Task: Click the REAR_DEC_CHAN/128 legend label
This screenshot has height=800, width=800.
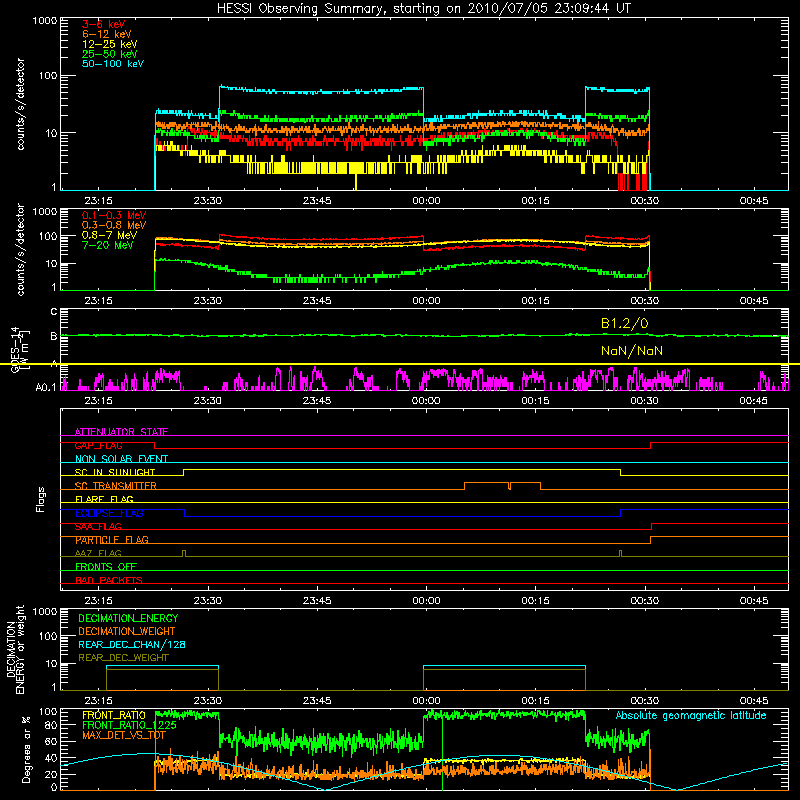Action: click(x=132, y=644)
